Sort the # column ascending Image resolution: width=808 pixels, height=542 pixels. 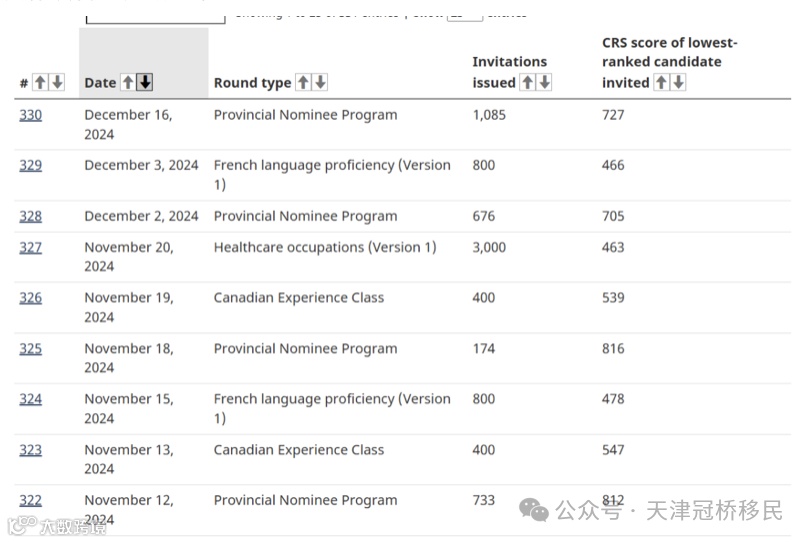pos(40,83)
